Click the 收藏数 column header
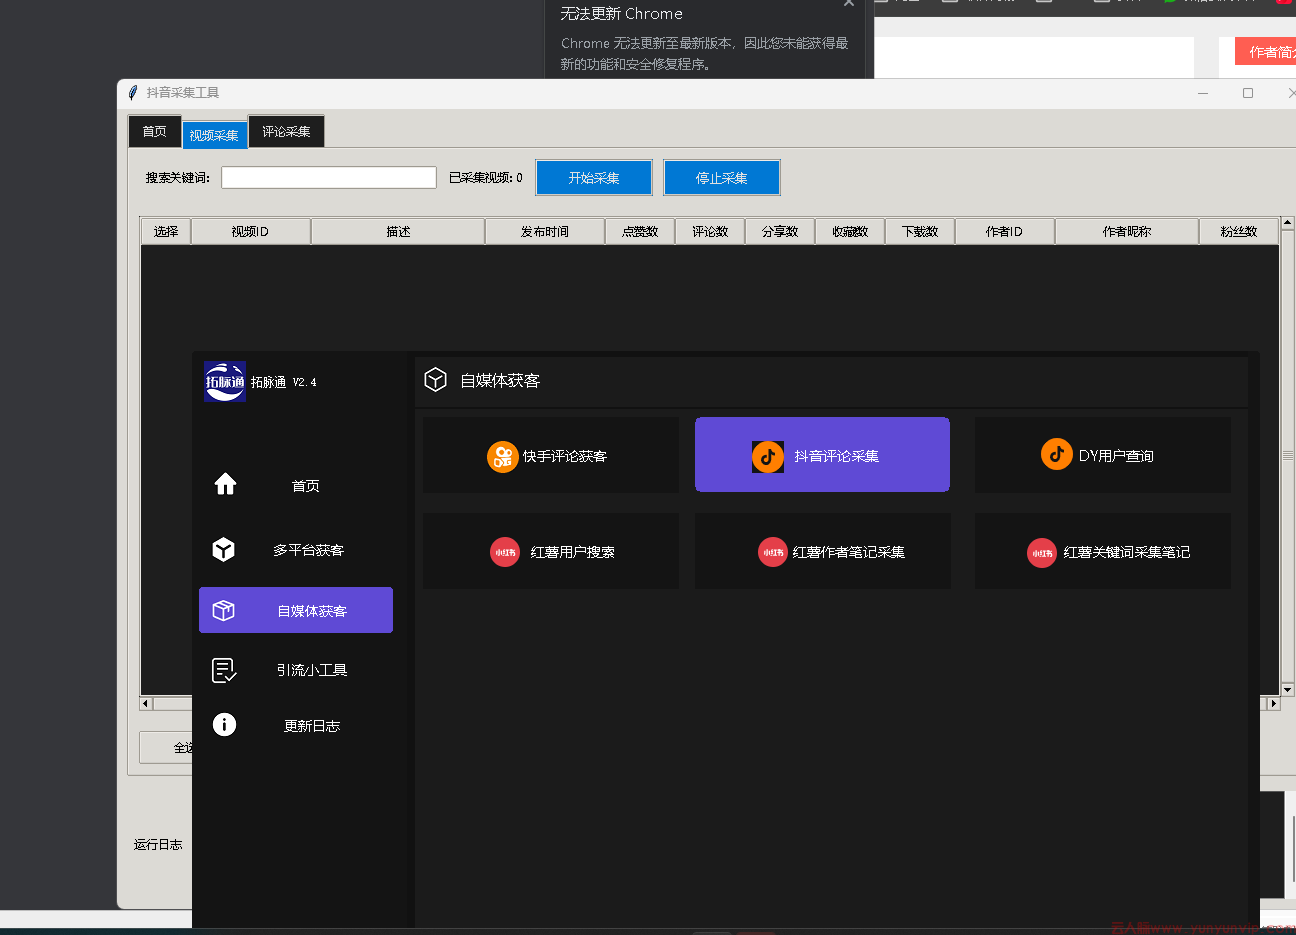Viewport: 1296px width, 935px height. [x=850, y=231]
